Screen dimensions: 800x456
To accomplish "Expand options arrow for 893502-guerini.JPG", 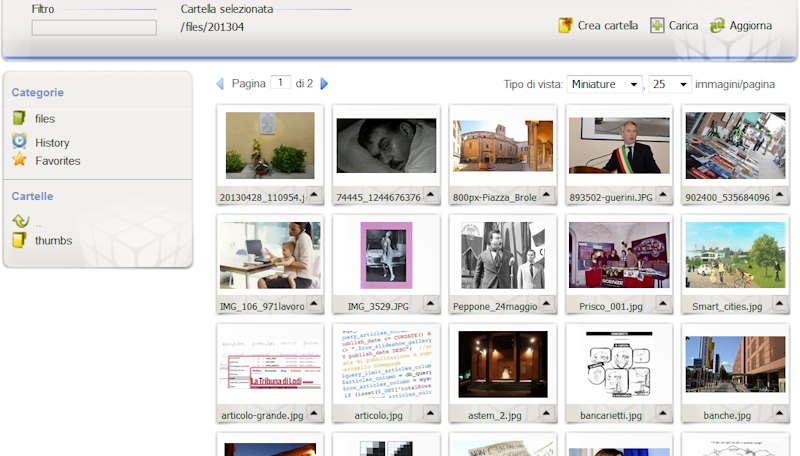I will 663,195.
